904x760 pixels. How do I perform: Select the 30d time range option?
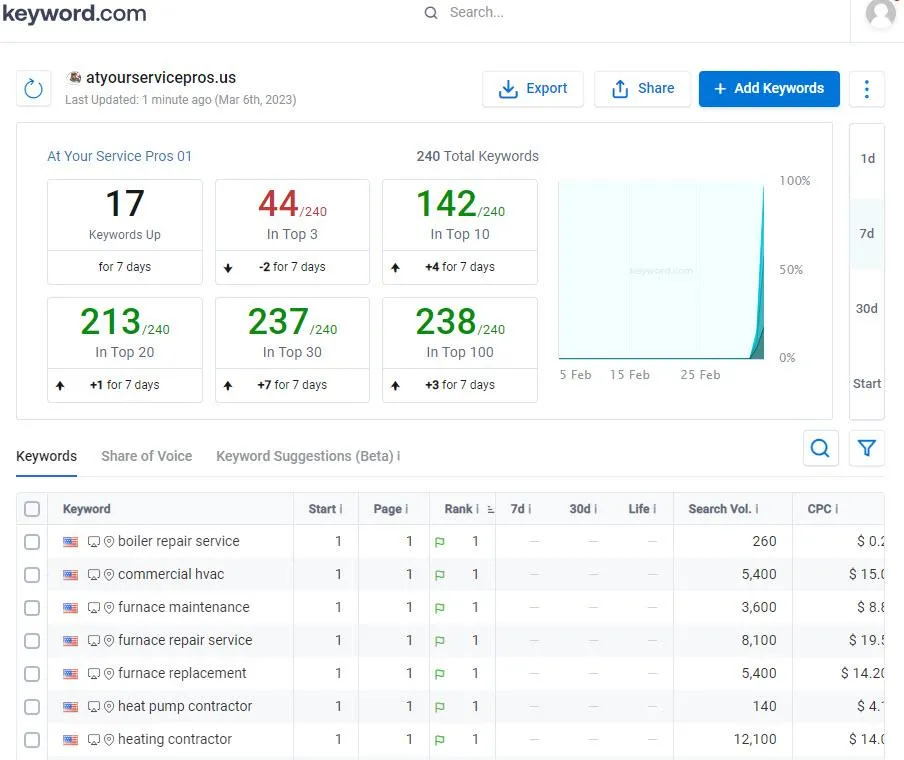866,308
